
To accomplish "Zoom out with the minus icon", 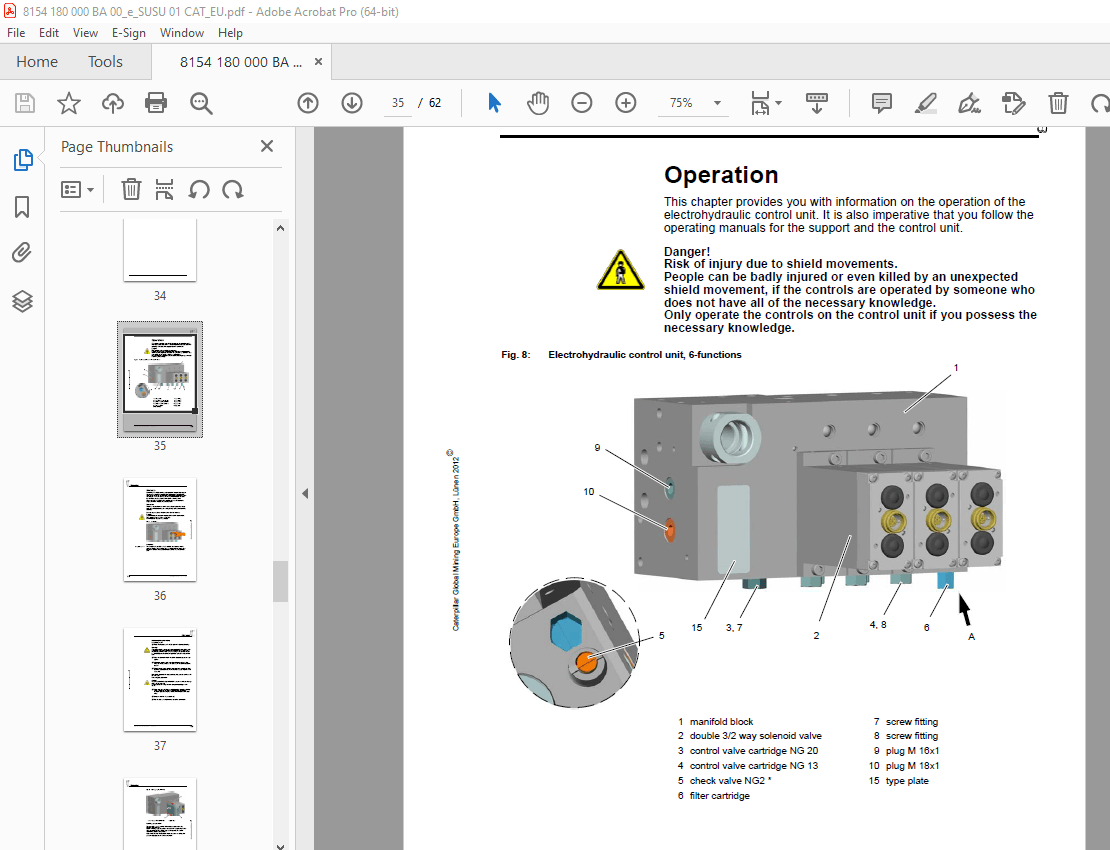I will (x=582, y=103).
